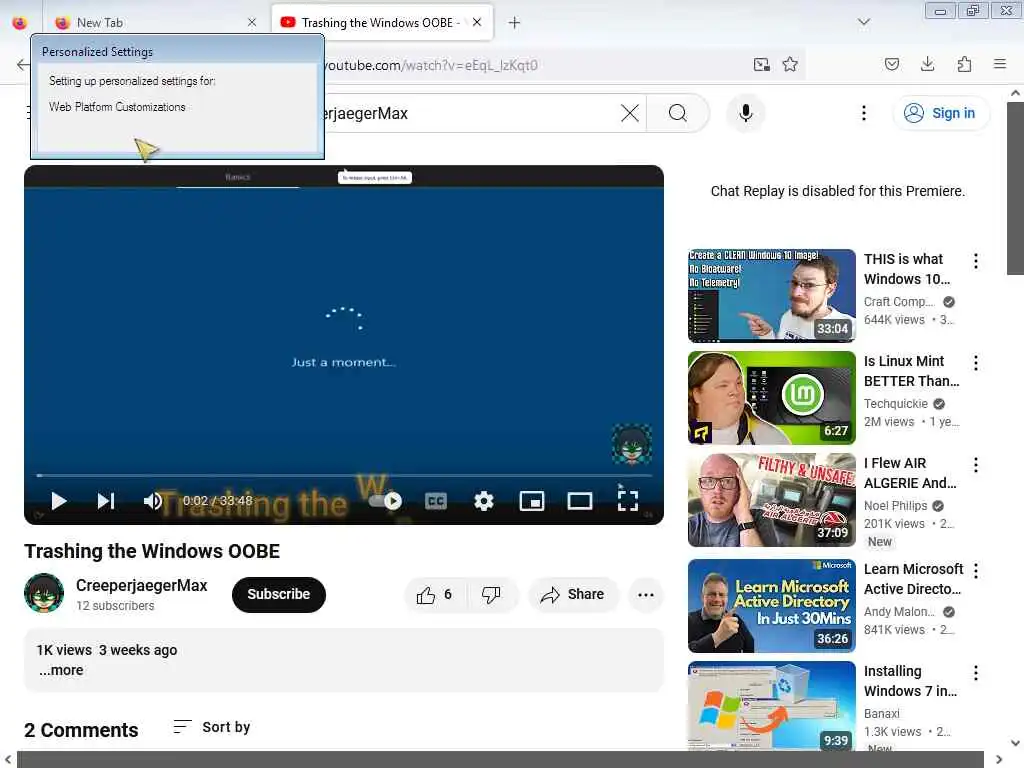This screenshot has height=768, width=1024.
Task: Open a new browser tab with plus
Action: [514, 23]
